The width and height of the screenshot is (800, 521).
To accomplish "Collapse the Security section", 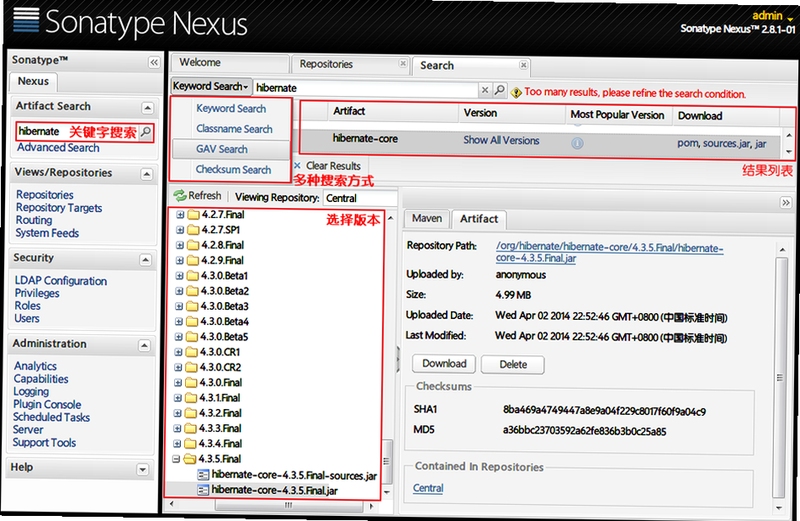I will (x=145, y=260).
